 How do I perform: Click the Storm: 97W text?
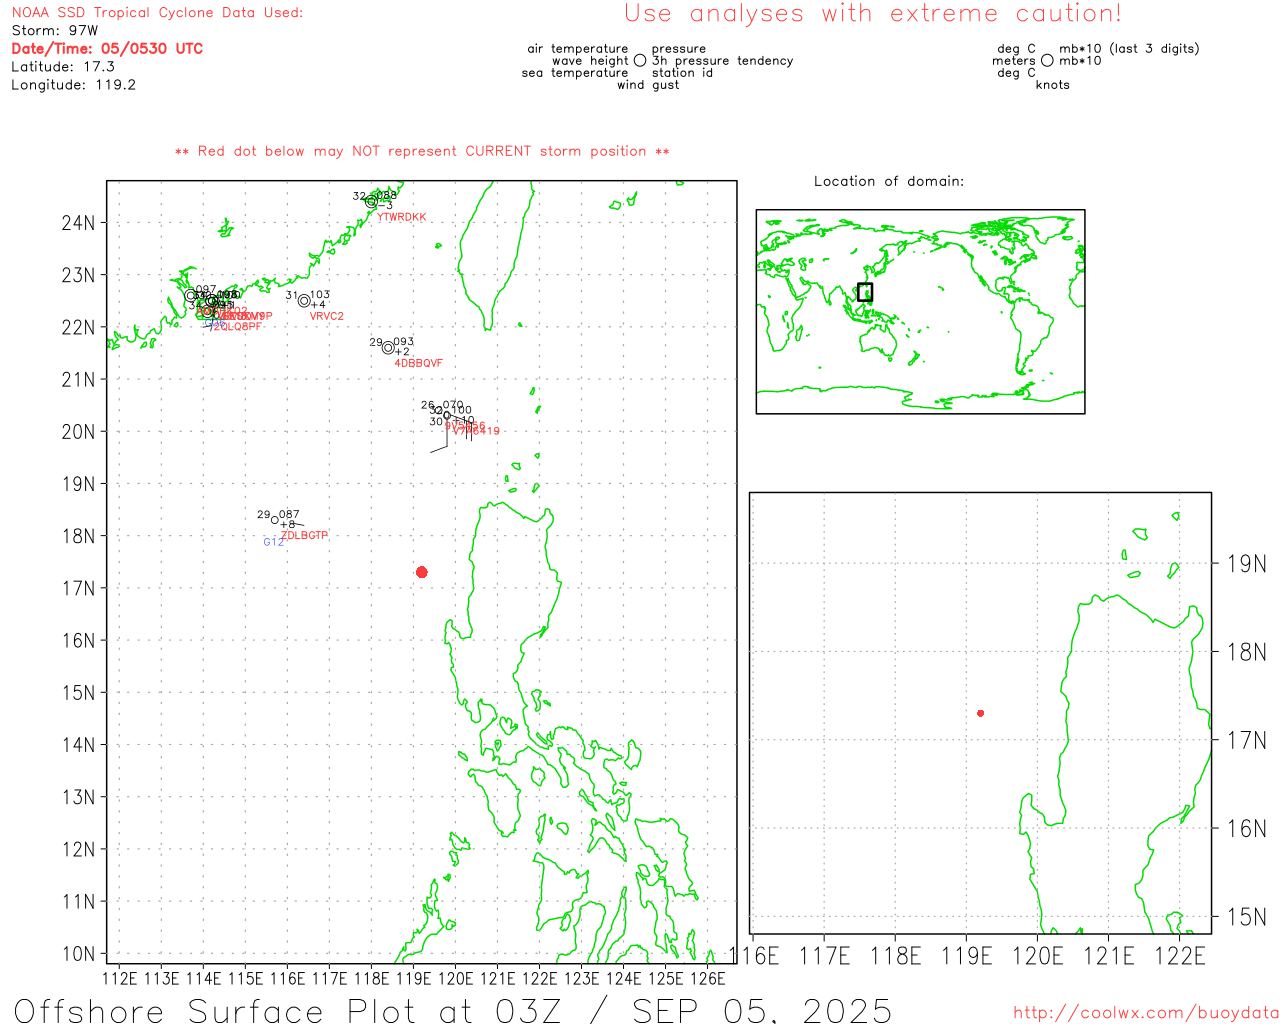click(55, 31)
